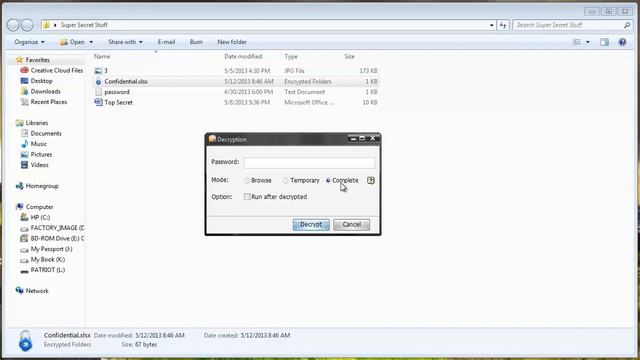The height and width of the screenshot is (360, 640).
Task: Click the Cancel button in Decryption dialog
Action: 351,224
